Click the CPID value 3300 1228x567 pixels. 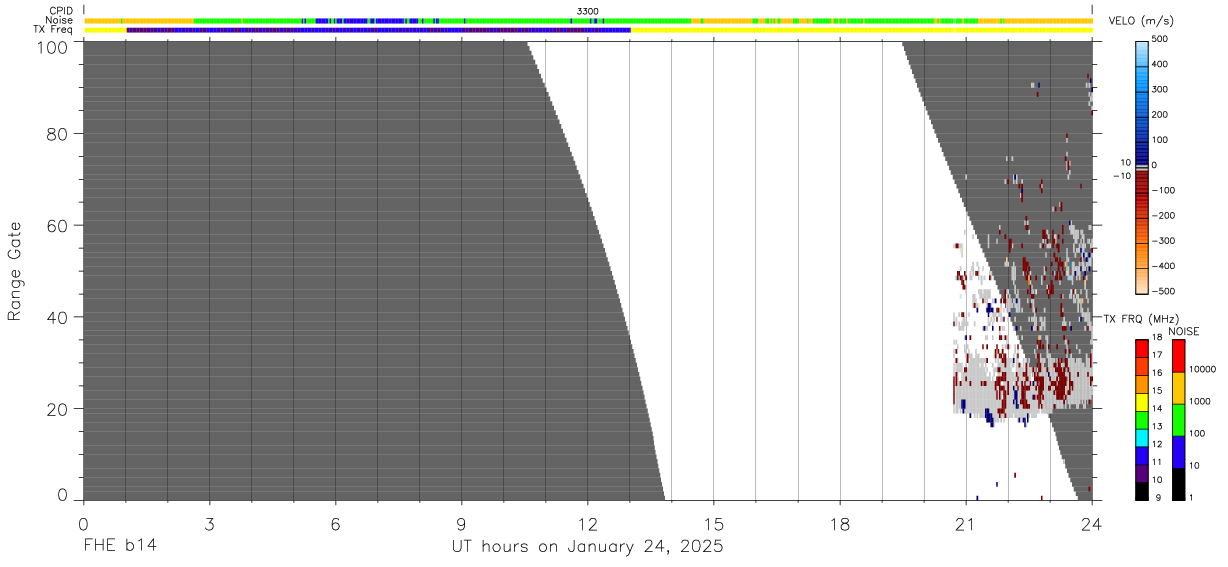(x=588, y=11)
